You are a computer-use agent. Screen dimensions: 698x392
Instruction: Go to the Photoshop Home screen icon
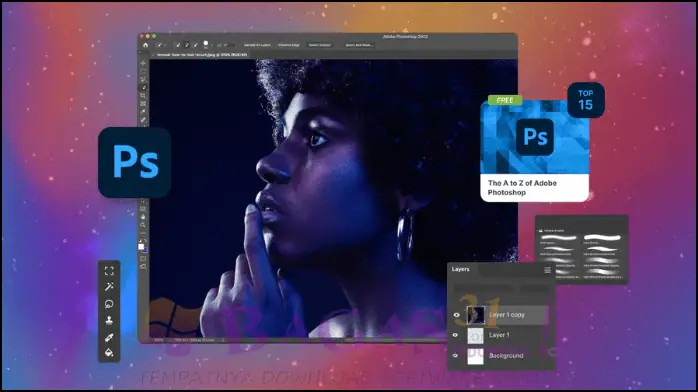[145, 45]
